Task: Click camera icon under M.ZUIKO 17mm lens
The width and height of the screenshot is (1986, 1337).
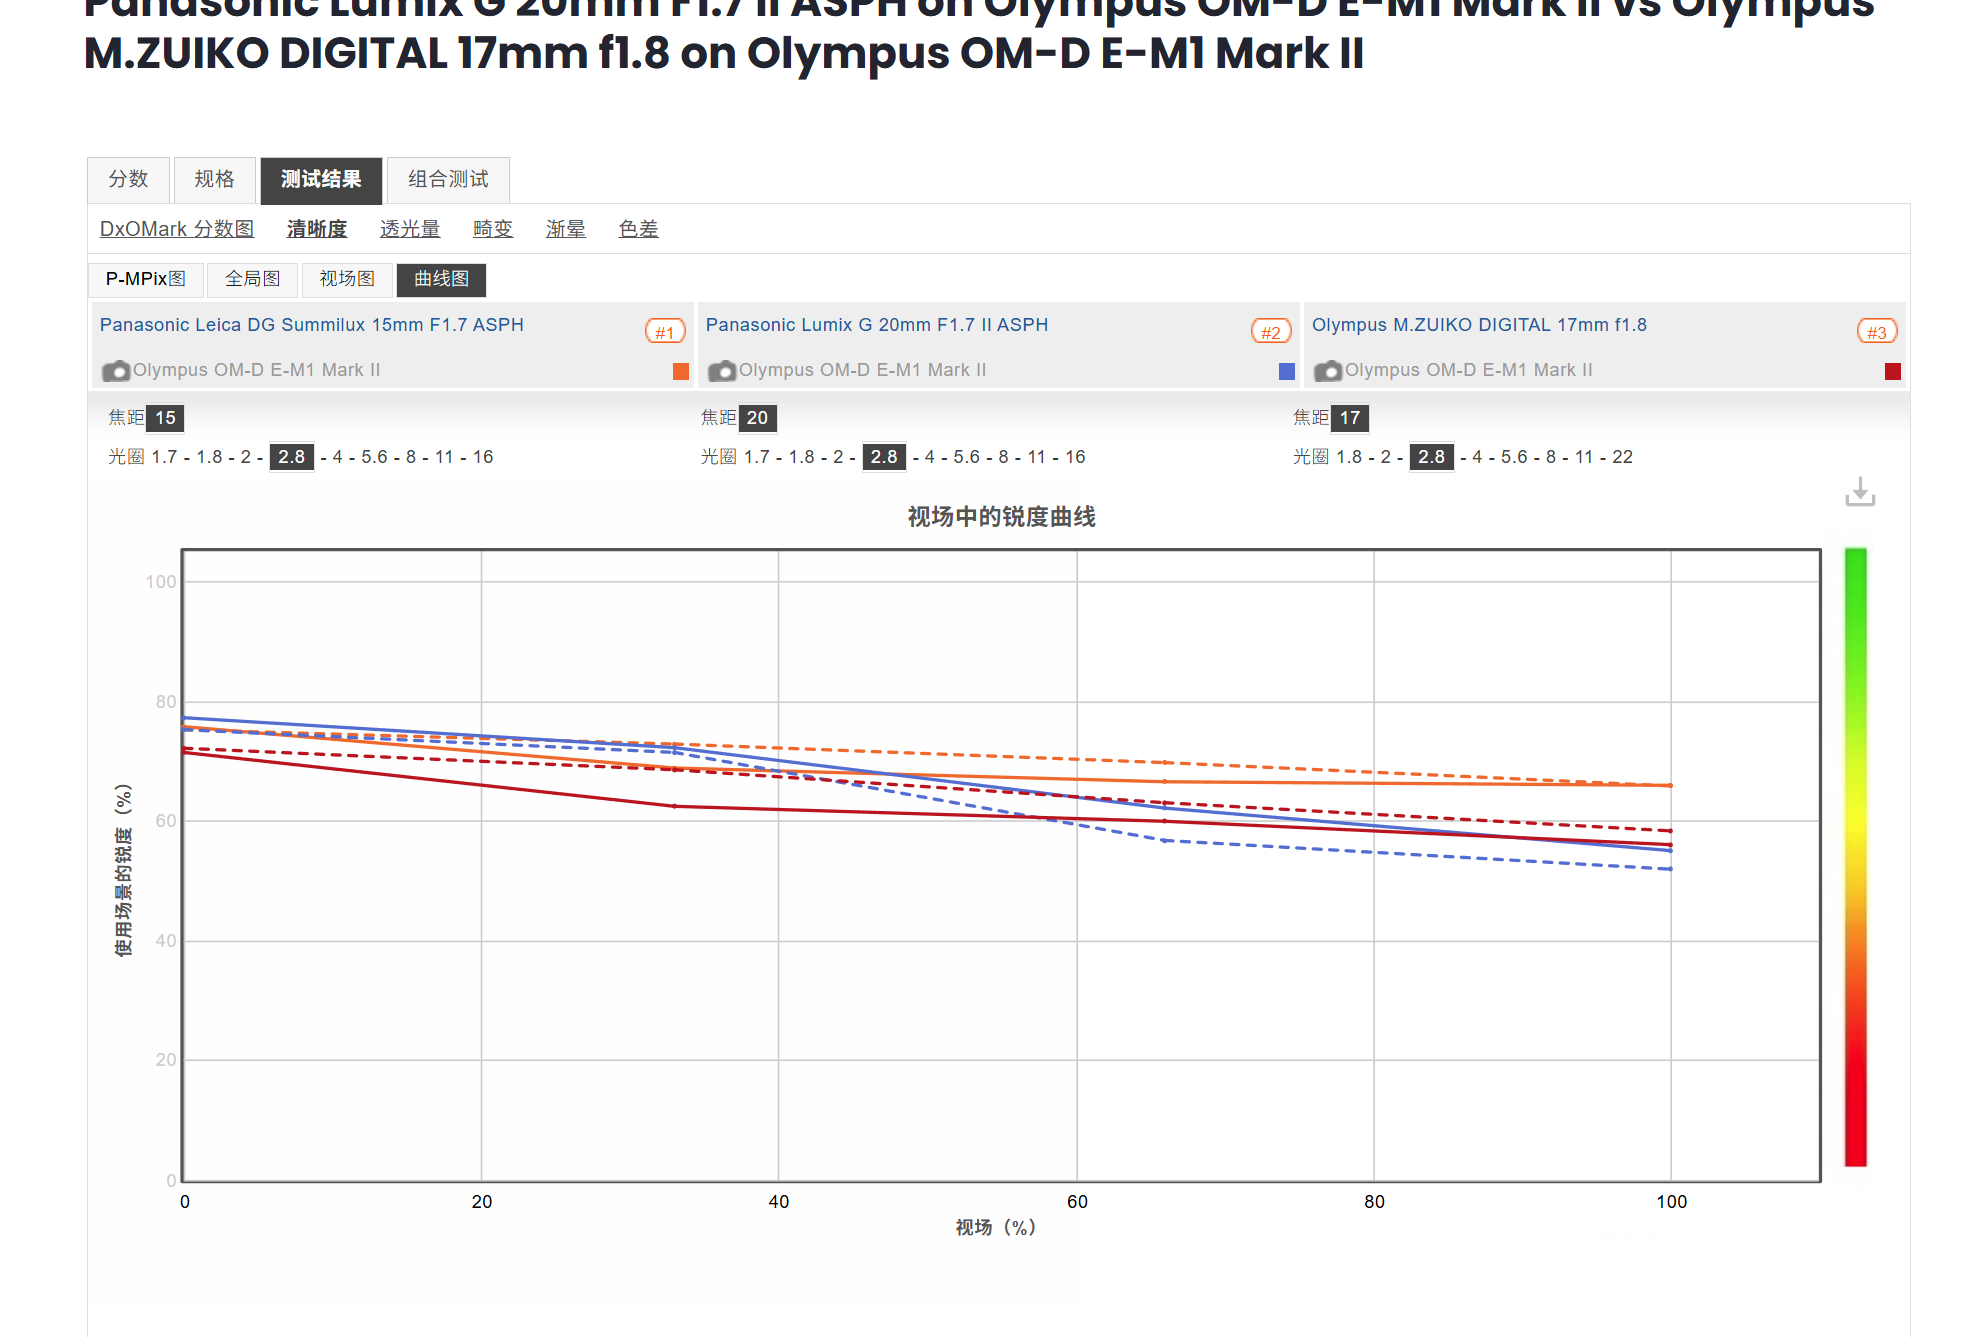Action: coord(1328,371)
